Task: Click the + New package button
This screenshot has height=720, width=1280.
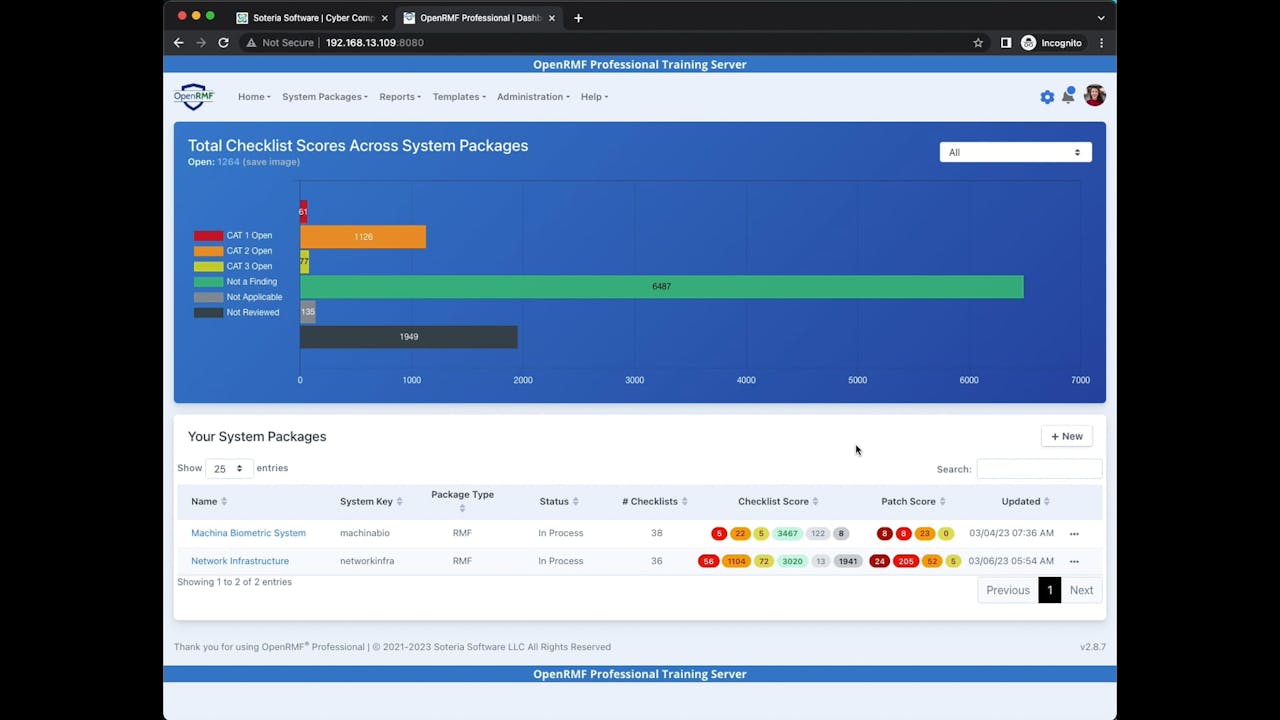Action: click(x=1066, y=436)
